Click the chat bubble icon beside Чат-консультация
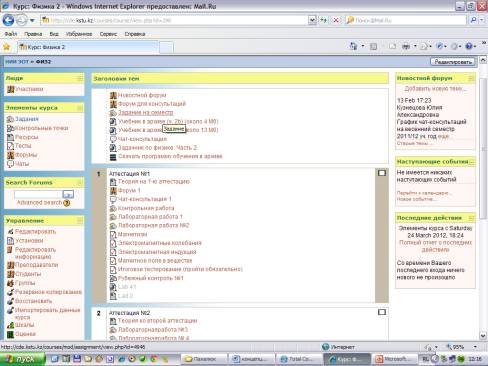The width and height of the screenshot is (488, 366). tap(113, 139)
